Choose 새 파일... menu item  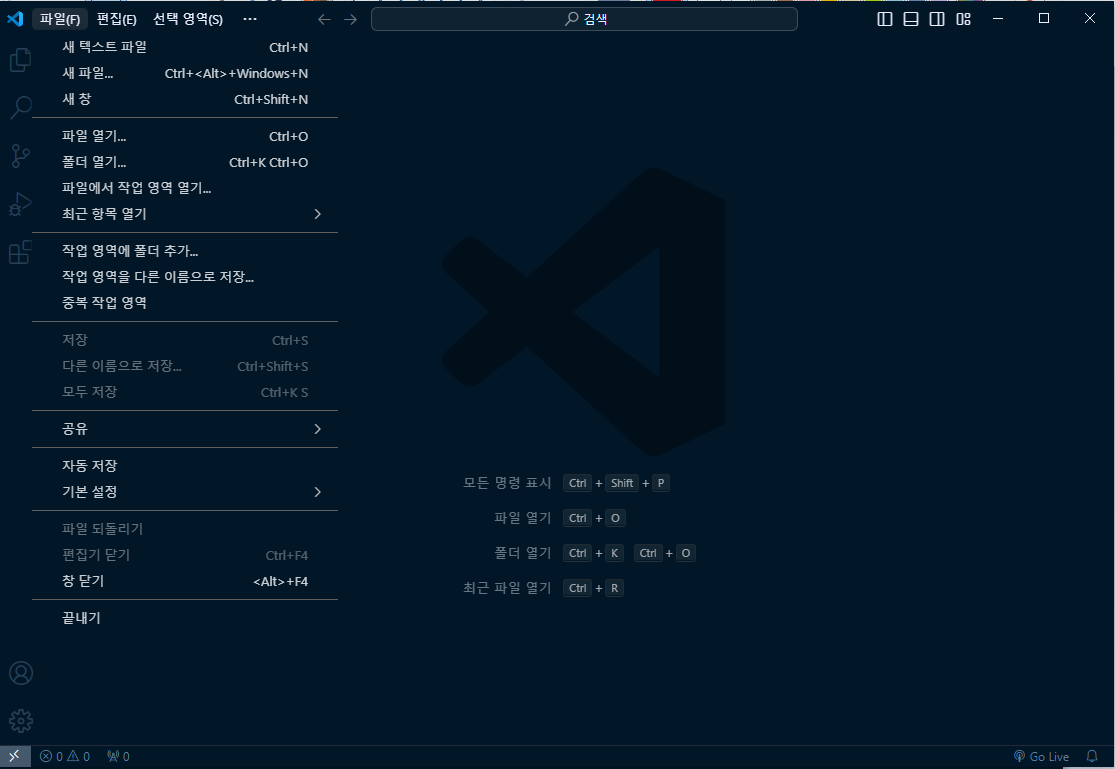[185, 73]
